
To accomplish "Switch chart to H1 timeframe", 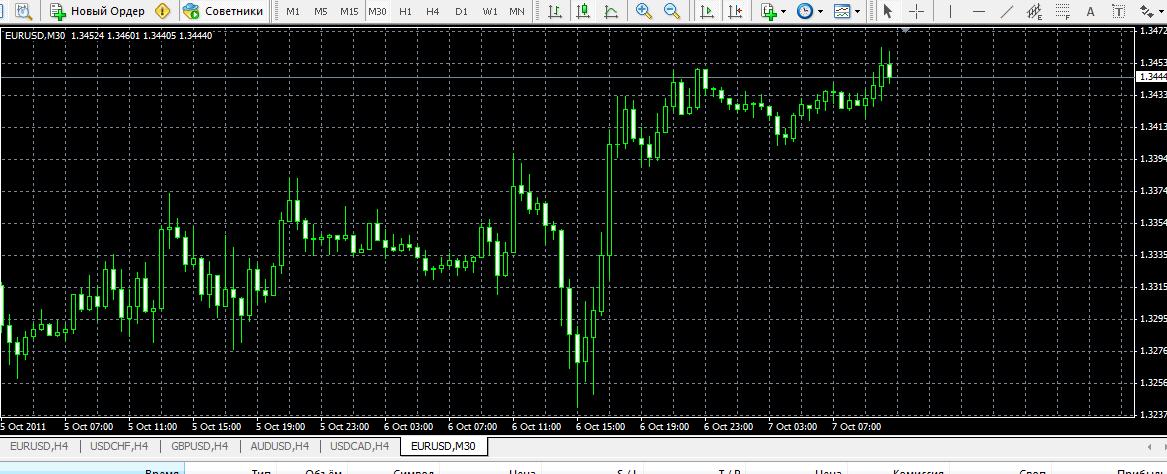I will pos(405,12).
